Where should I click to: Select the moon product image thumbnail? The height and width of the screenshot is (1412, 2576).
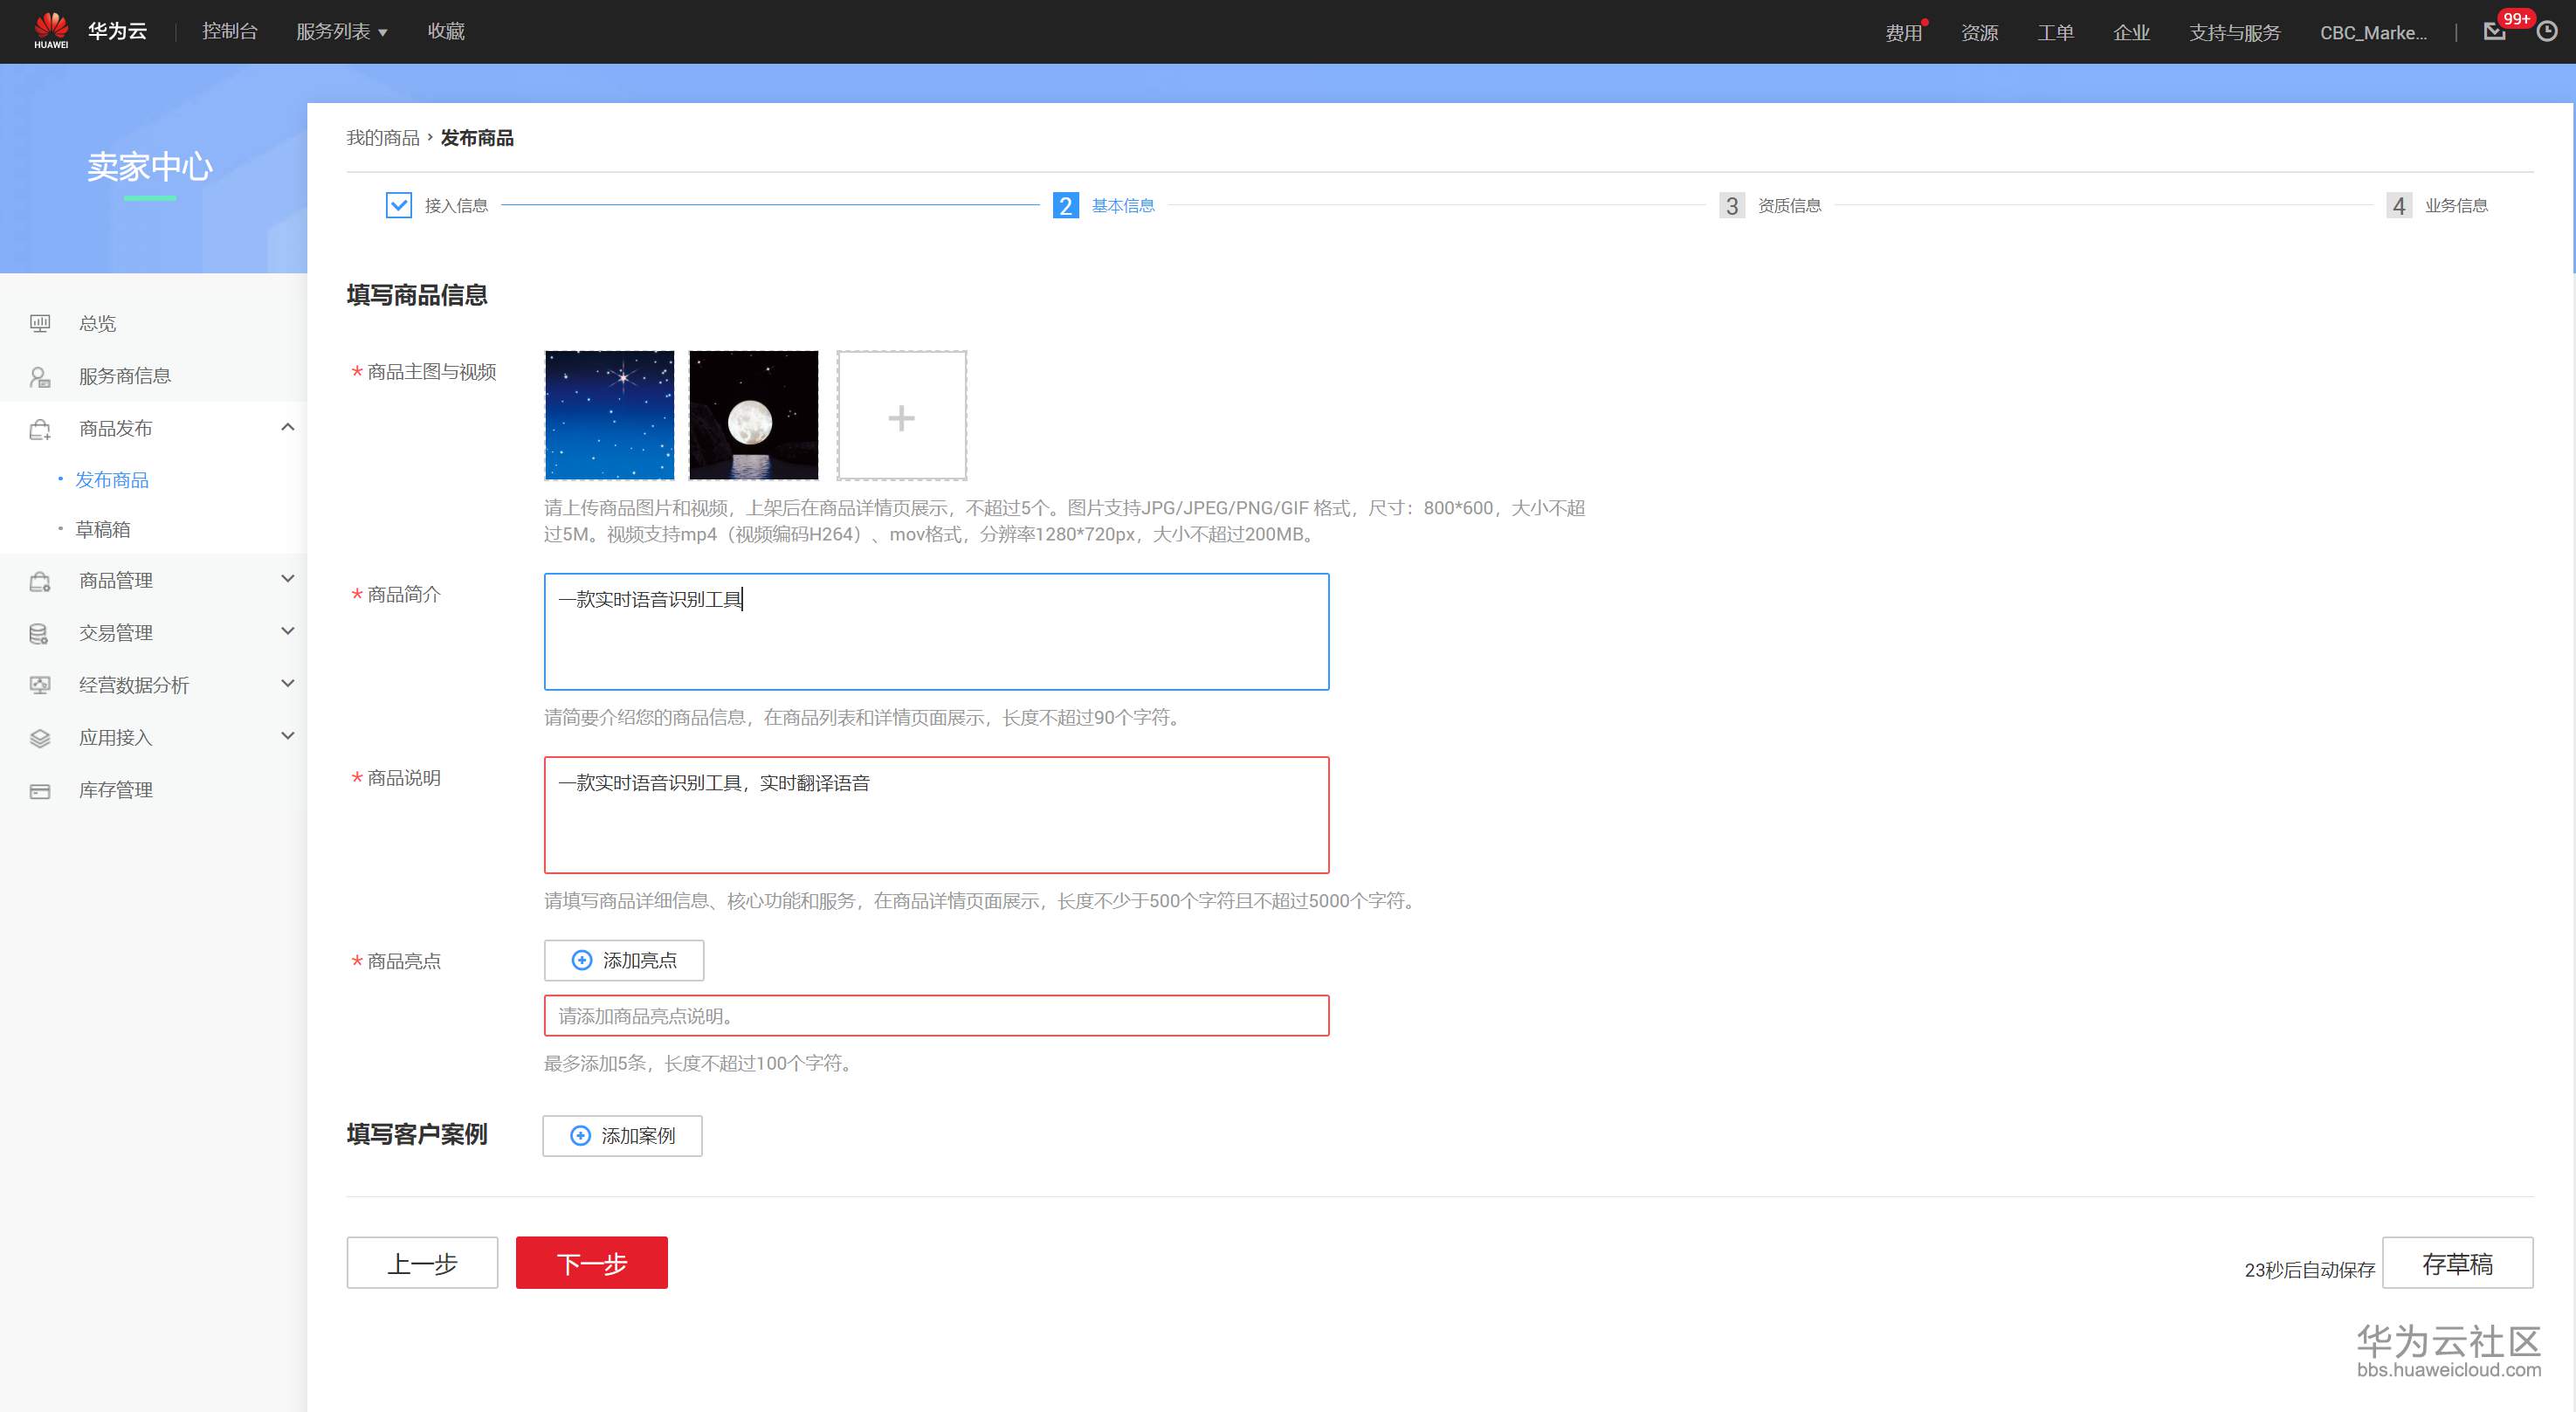(753, 415)
